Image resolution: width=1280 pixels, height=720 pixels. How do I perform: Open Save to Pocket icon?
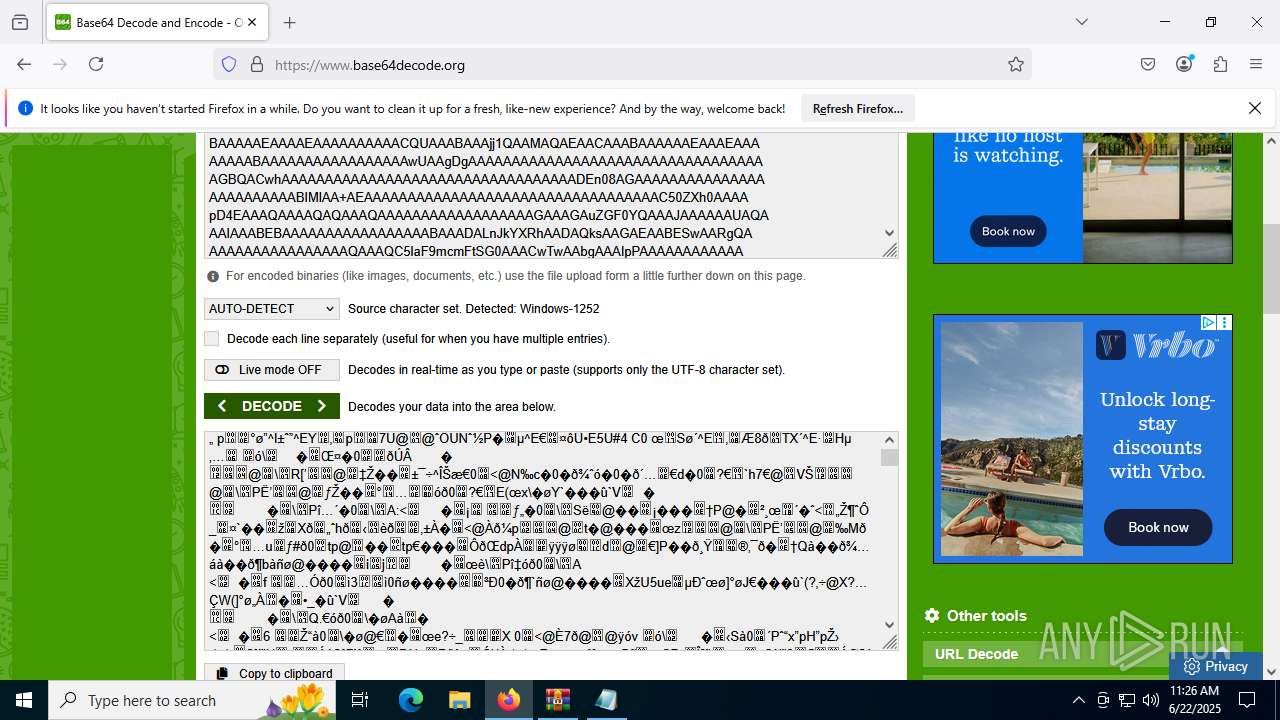tap(1148, 64)
